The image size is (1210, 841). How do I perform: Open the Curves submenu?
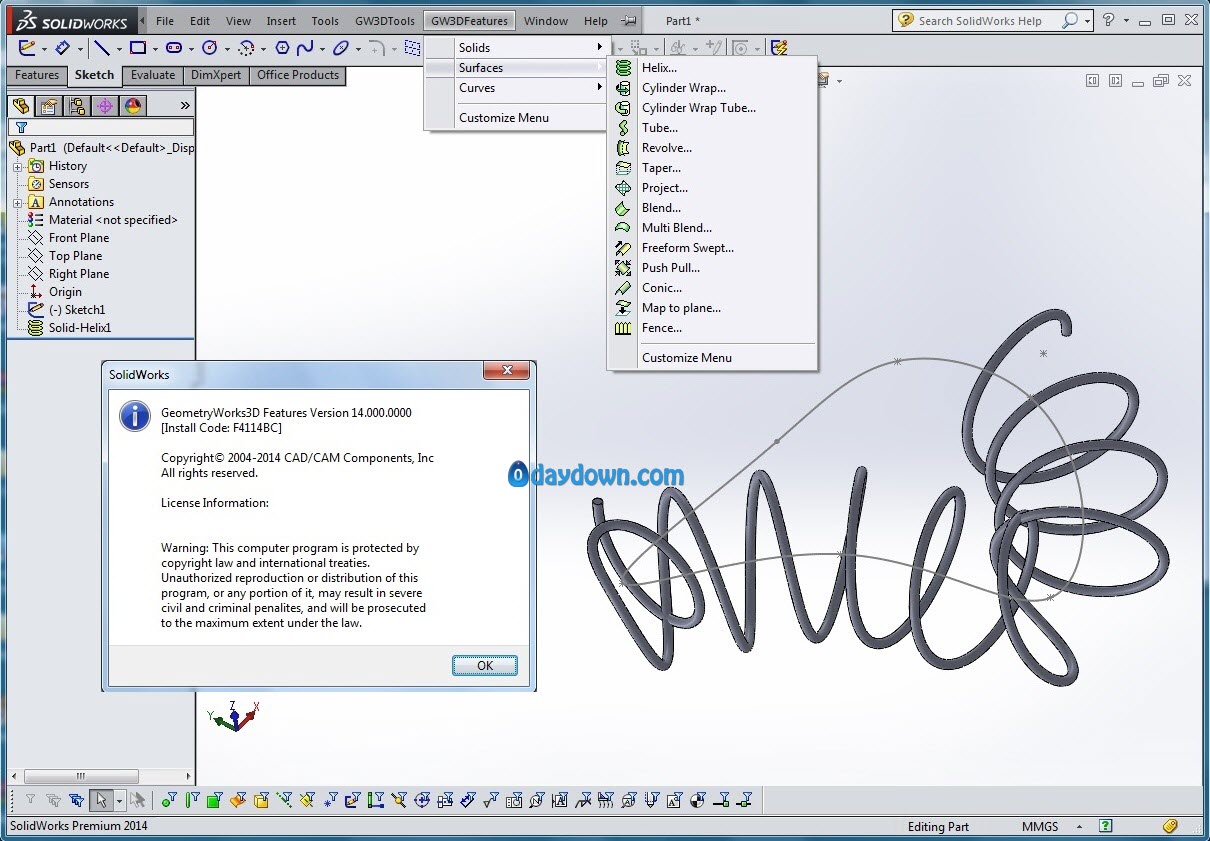point(516,88)
